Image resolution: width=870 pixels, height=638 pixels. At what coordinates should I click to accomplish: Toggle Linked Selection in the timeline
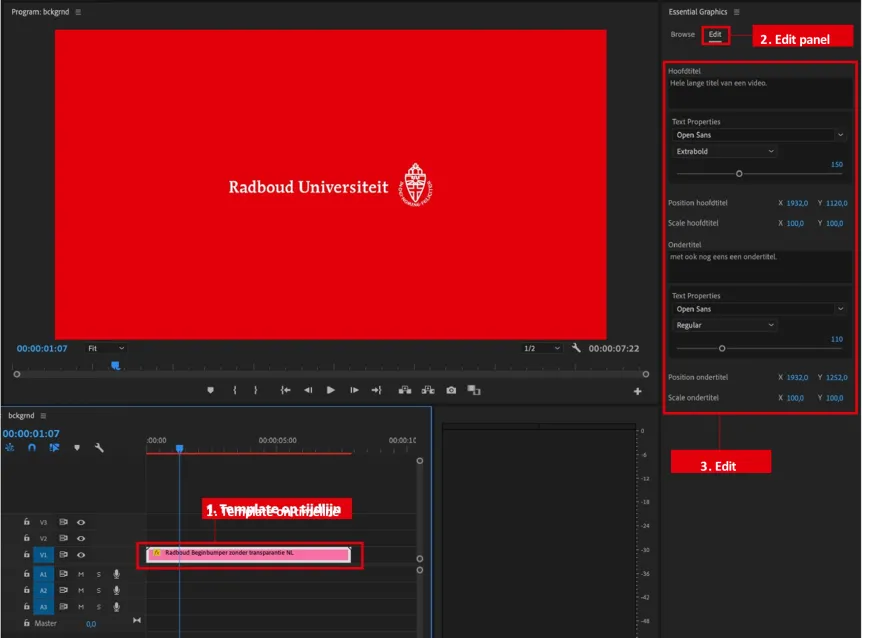click(x=54, y=448)
